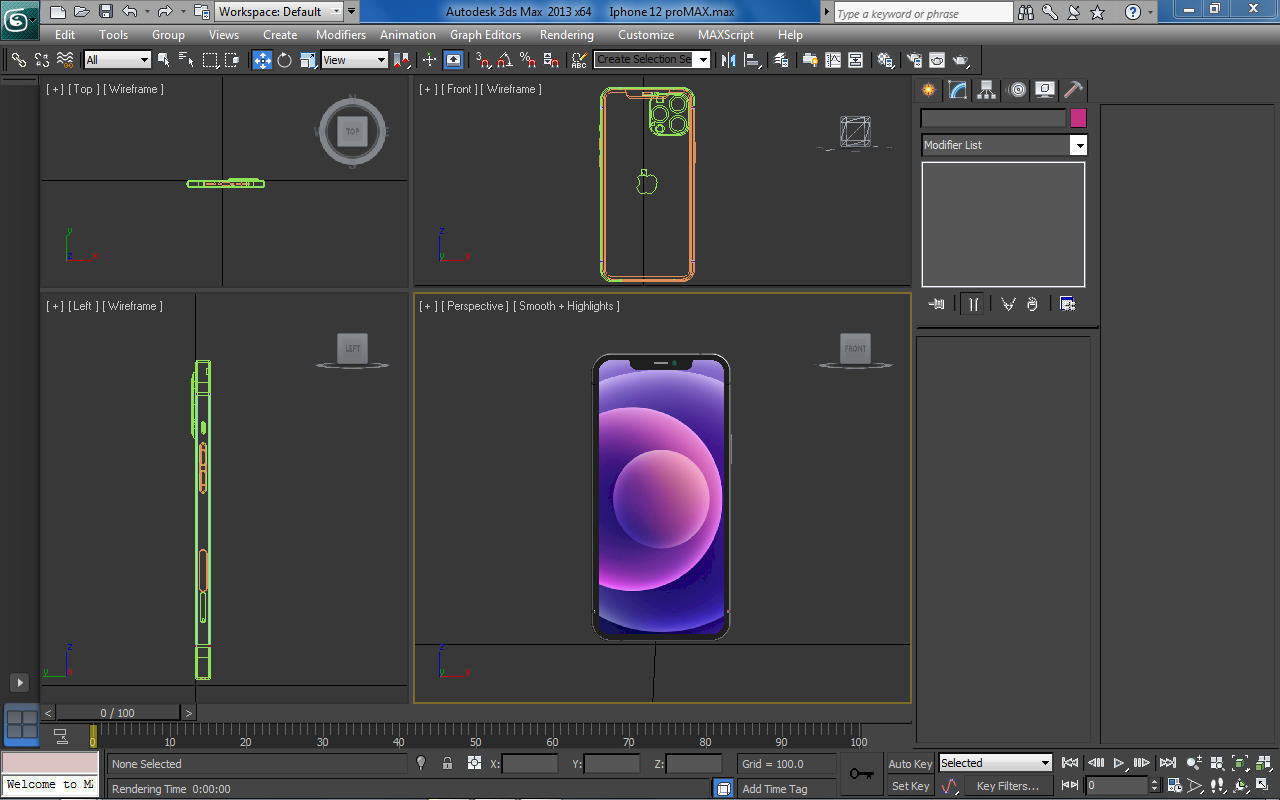
Task: Toggle Show End Result in modifier panel
Action: pos(972,304)
